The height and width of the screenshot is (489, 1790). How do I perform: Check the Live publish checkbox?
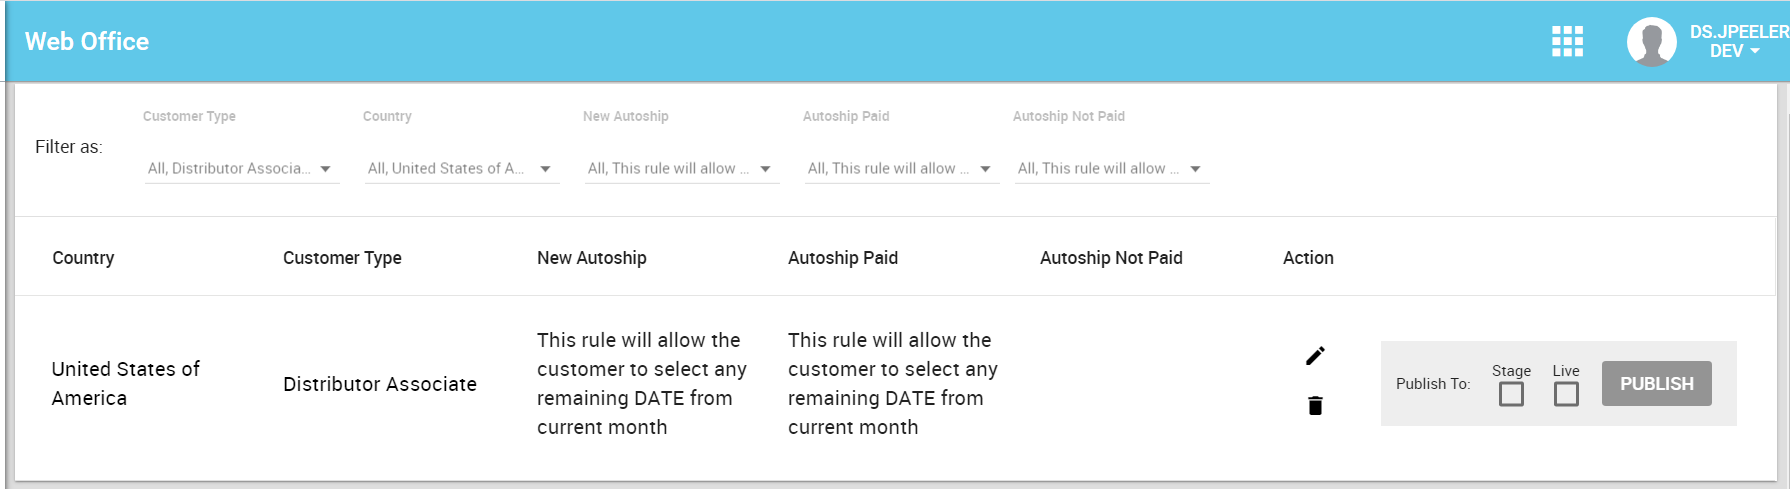coord(1566,394)
